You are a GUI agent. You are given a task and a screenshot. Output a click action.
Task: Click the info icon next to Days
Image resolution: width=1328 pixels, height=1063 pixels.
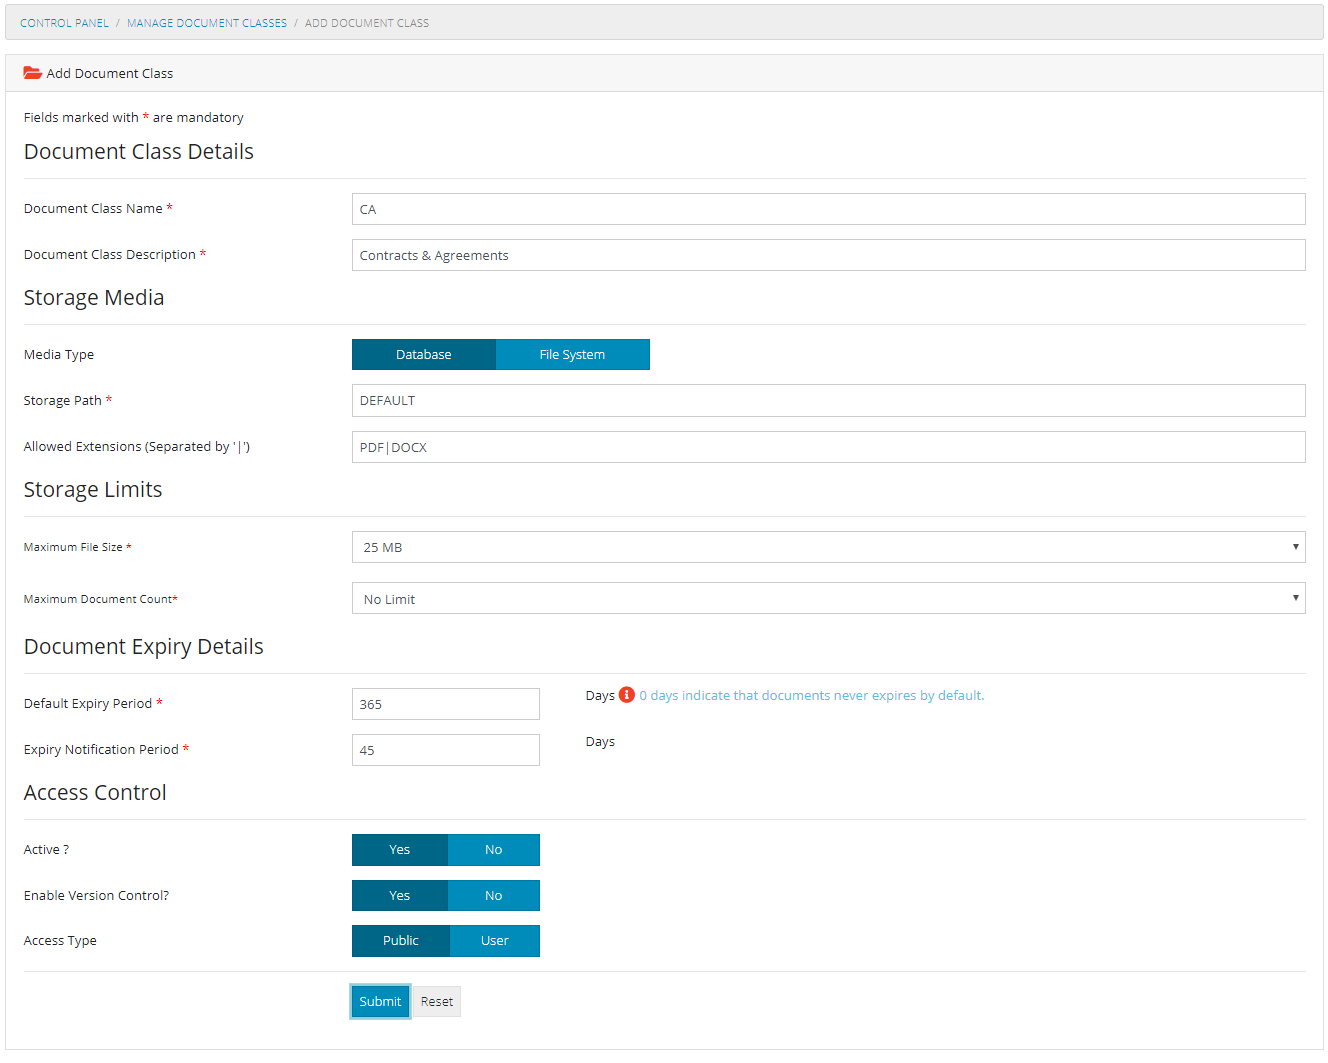click(x=626, y=694)
